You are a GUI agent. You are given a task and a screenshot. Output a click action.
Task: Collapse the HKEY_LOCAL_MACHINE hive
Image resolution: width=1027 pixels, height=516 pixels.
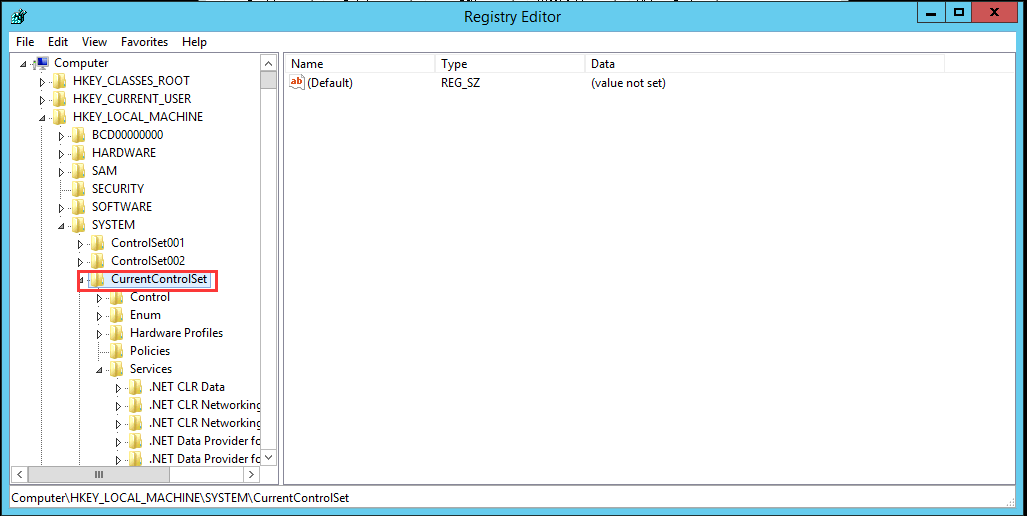click(42, 117)
